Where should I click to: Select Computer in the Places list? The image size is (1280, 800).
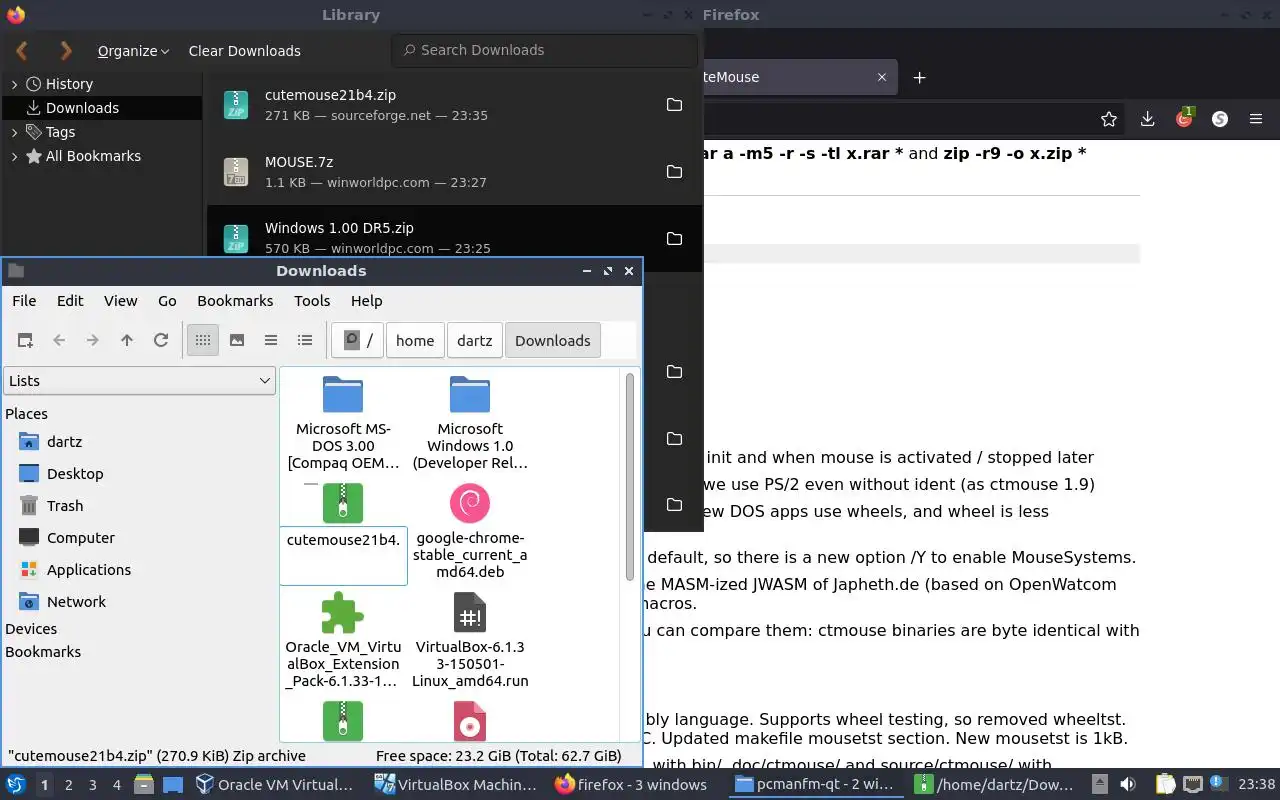click(x=81, y=538)
